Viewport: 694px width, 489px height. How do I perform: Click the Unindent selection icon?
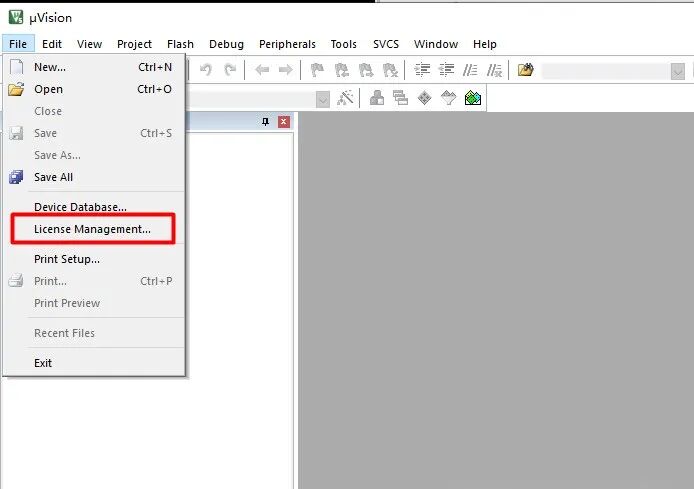click(446, 70)
